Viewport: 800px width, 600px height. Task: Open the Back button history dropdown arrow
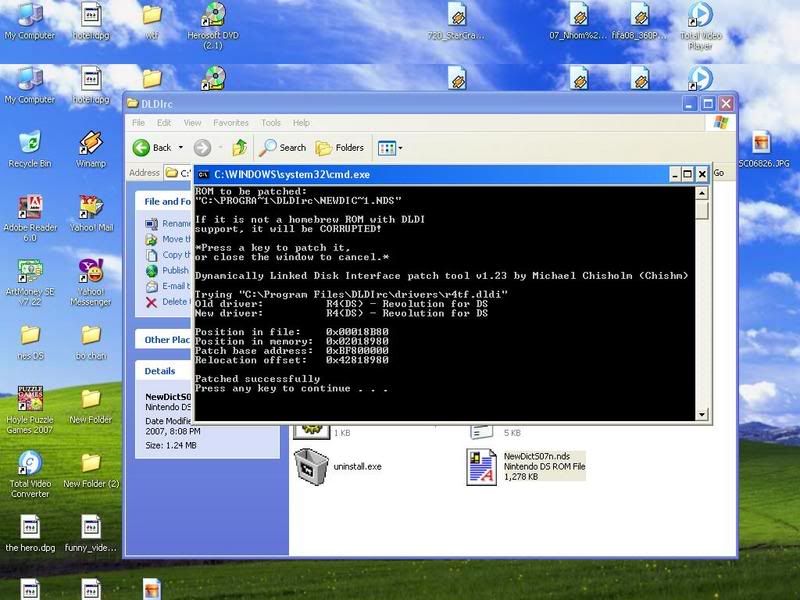click(181, 148)
